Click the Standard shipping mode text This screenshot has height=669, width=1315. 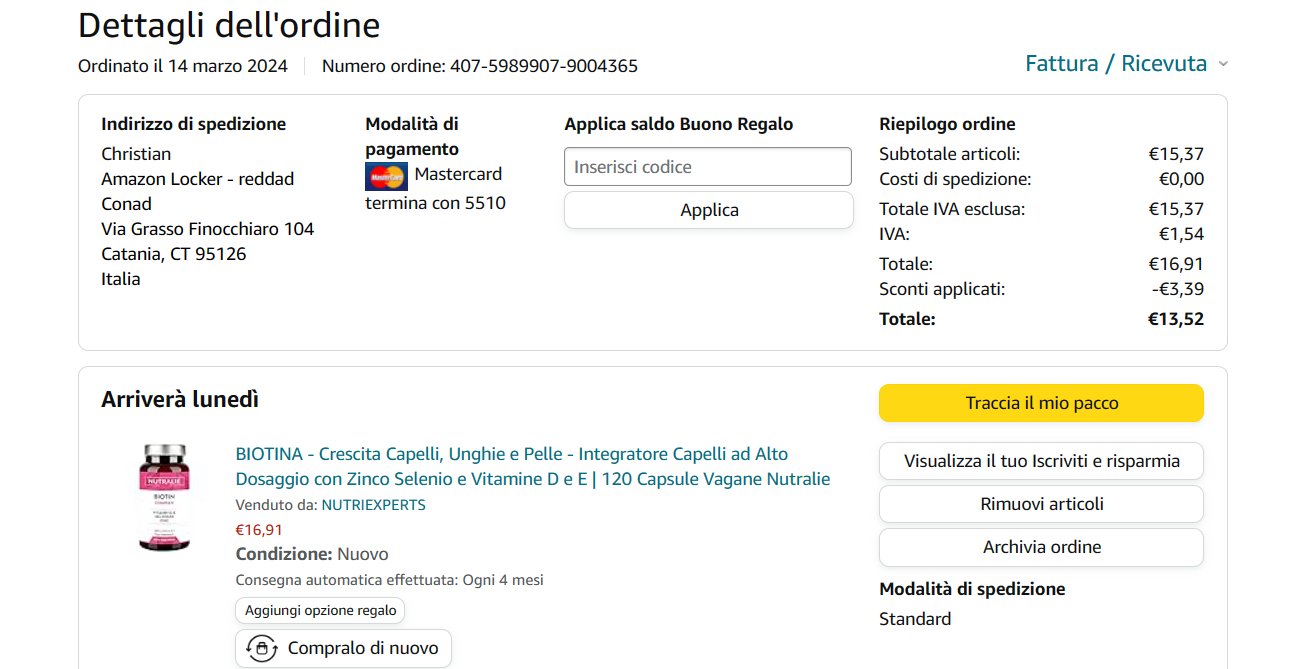(915, 619)
